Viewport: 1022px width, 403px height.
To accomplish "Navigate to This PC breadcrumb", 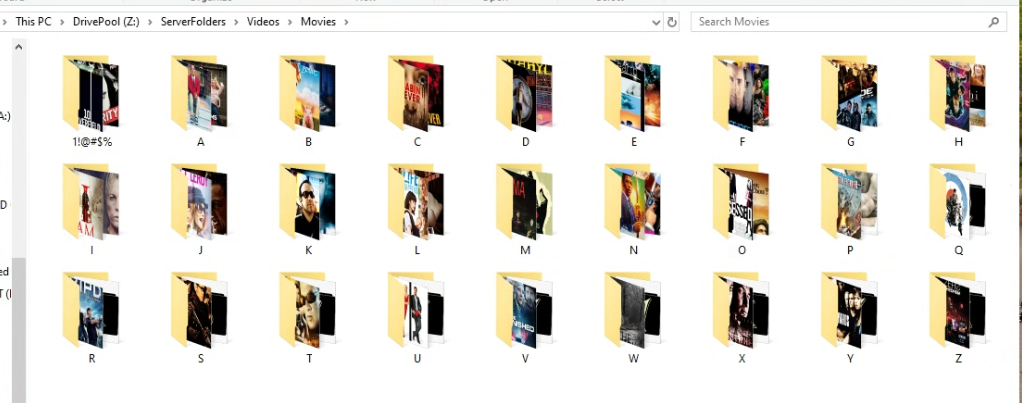I will 33,22.
